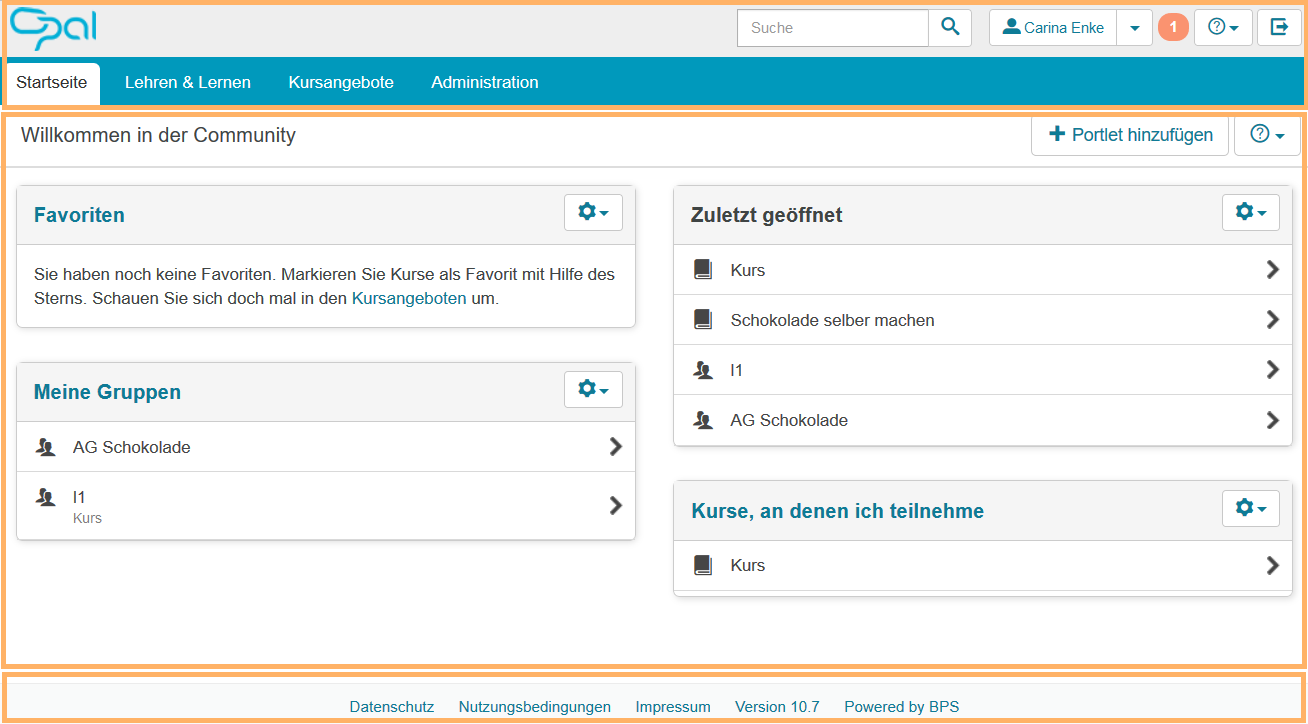Click the OPAL logo
1308x724 pixels.
point(54,29)
